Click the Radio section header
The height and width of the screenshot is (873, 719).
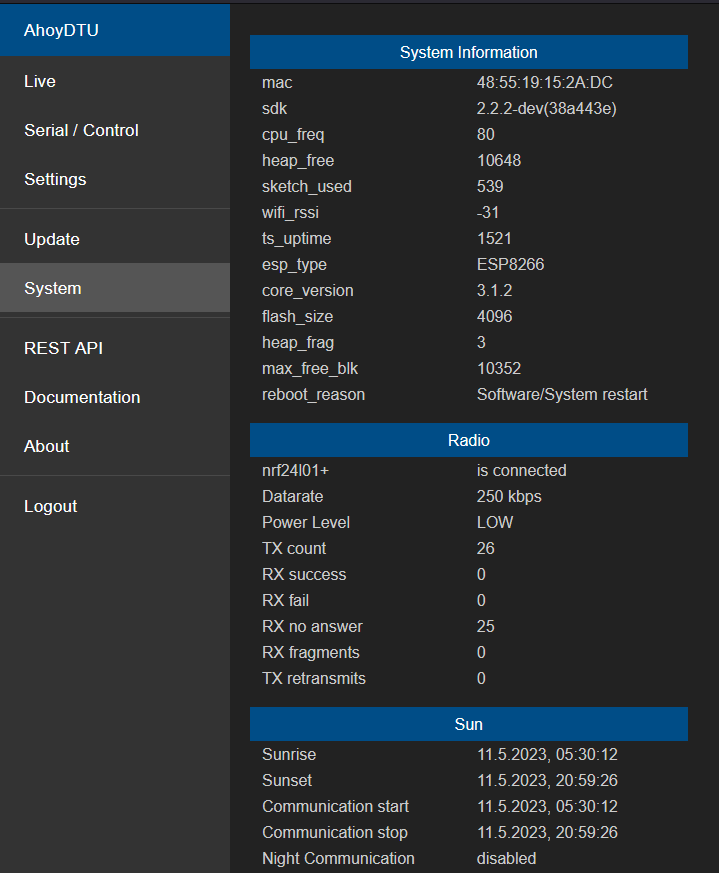(x=468, y=440)
